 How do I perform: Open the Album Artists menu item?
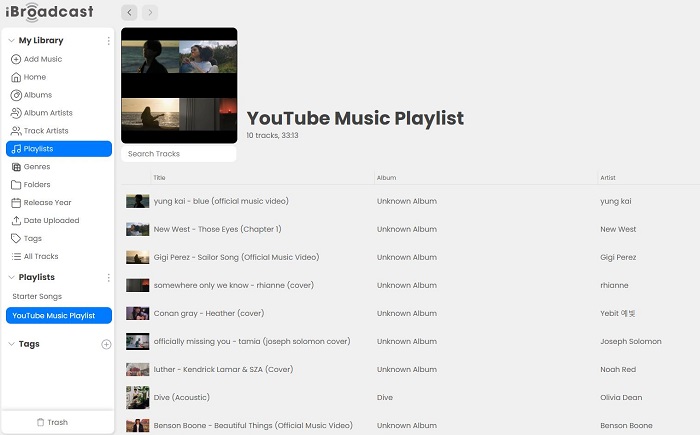click(x=59, y=113)
